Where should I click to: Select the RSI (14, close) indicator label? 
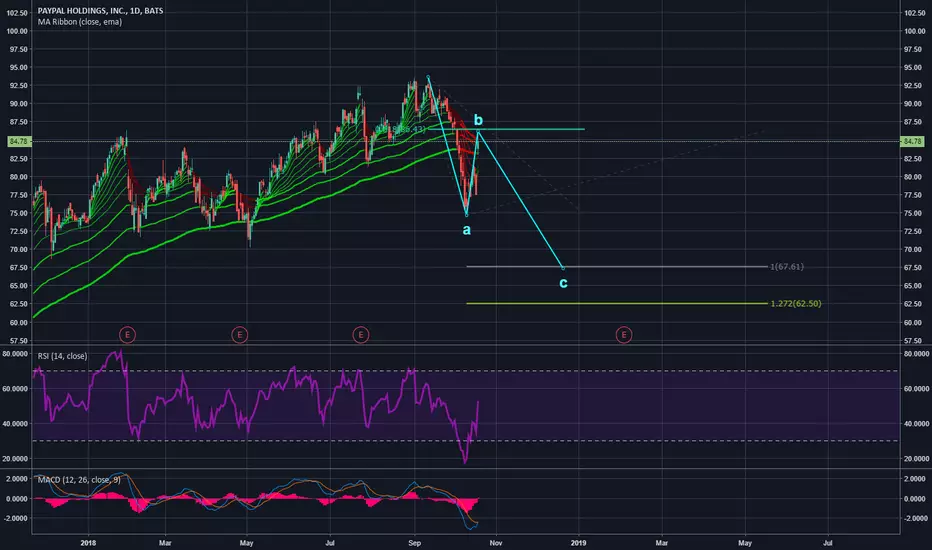[x=62, y=356]
